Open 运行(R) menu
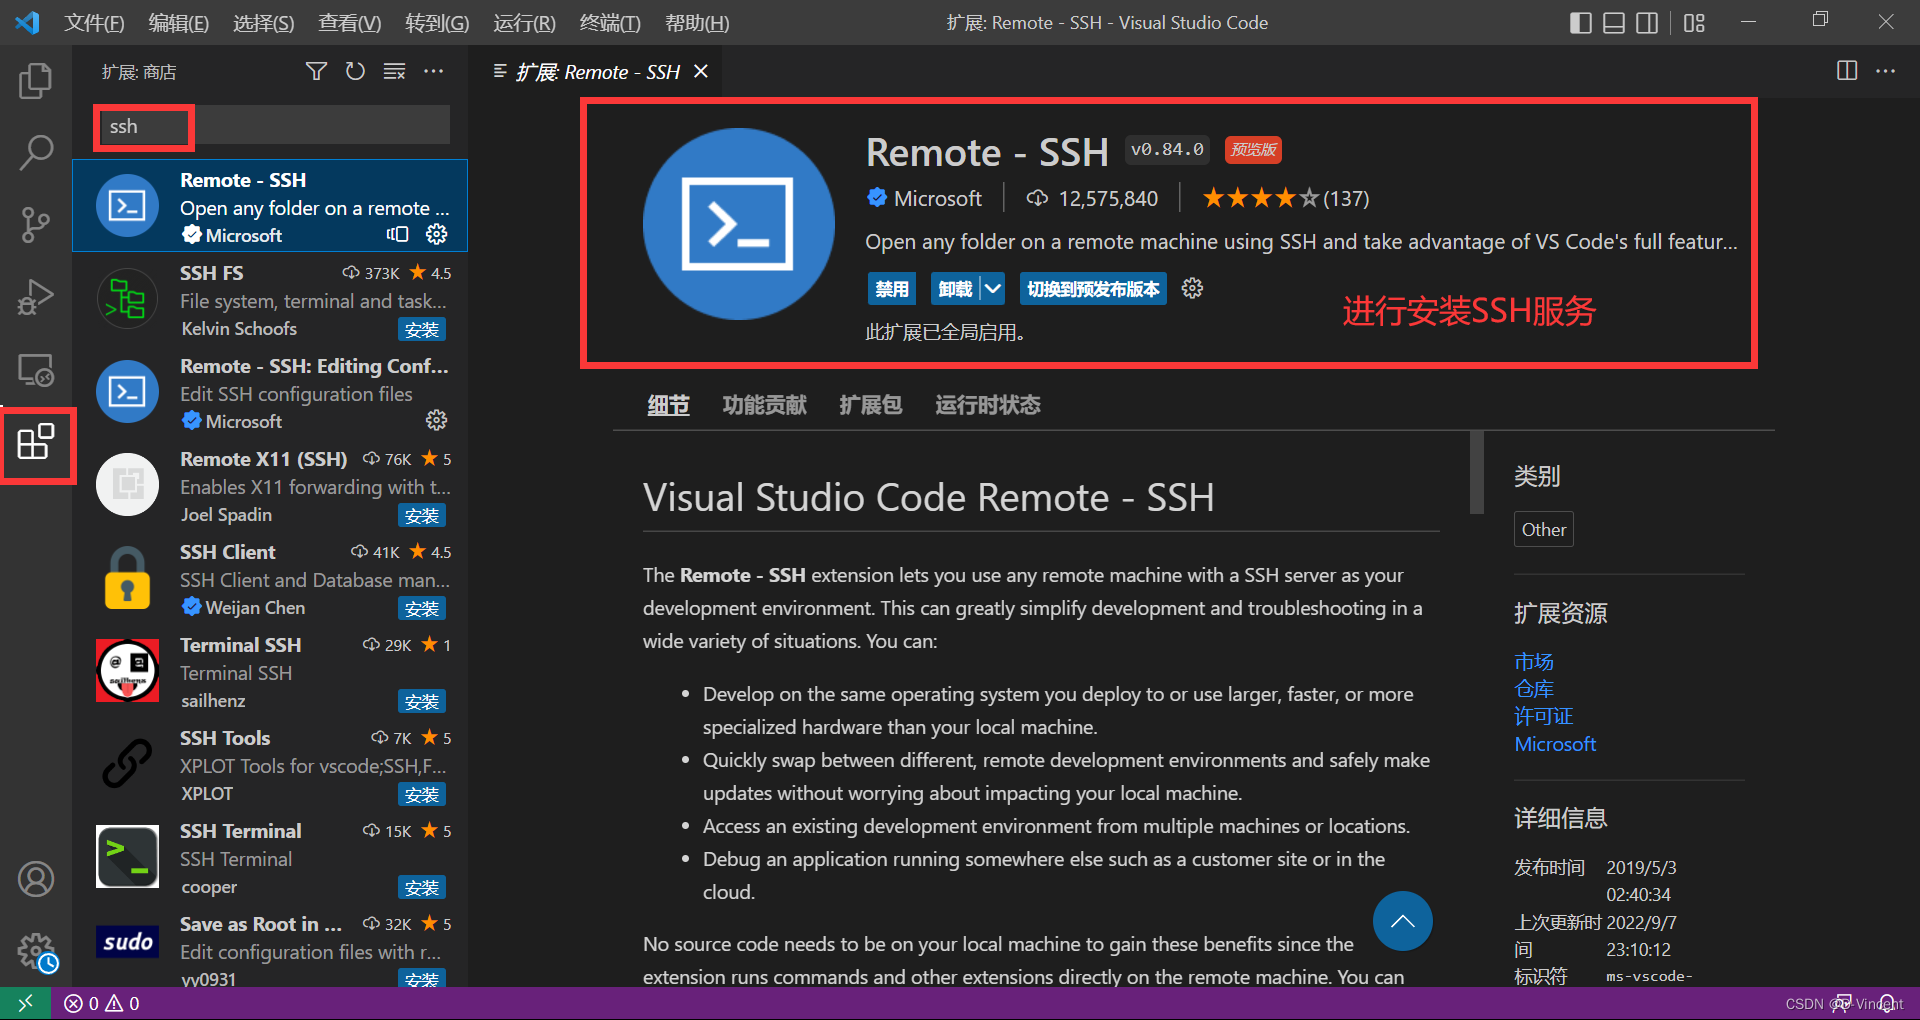The height and width of the screenshot is (1020, 1920). tap(524, 23)
